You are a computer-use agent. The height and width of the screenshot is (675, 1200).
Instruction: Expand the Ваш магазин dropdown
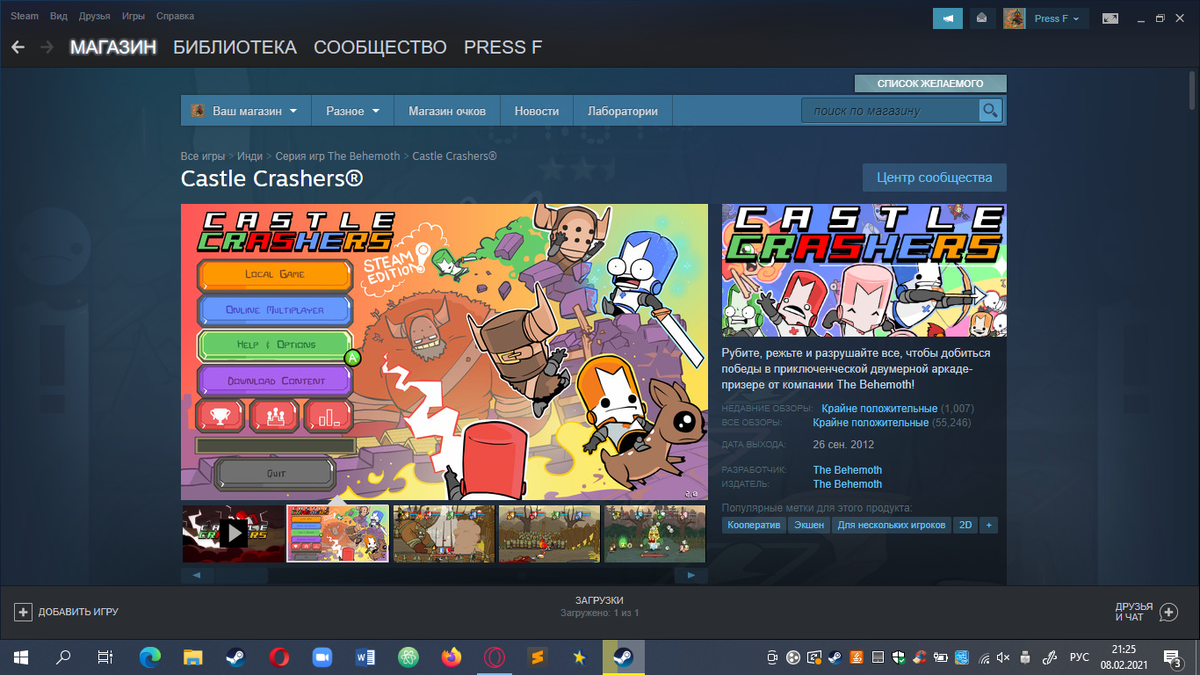pos(246,111)
